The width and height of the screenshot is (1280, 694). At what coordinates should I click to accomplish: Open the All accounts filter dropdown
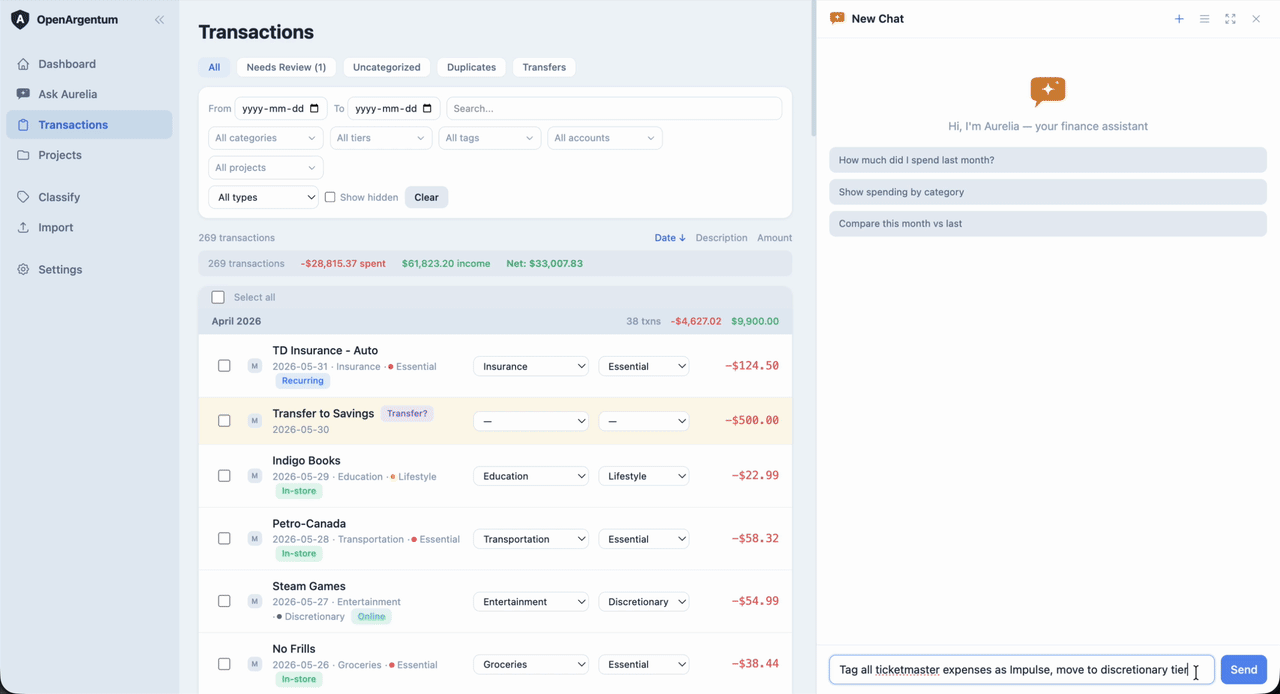point(605,138)
